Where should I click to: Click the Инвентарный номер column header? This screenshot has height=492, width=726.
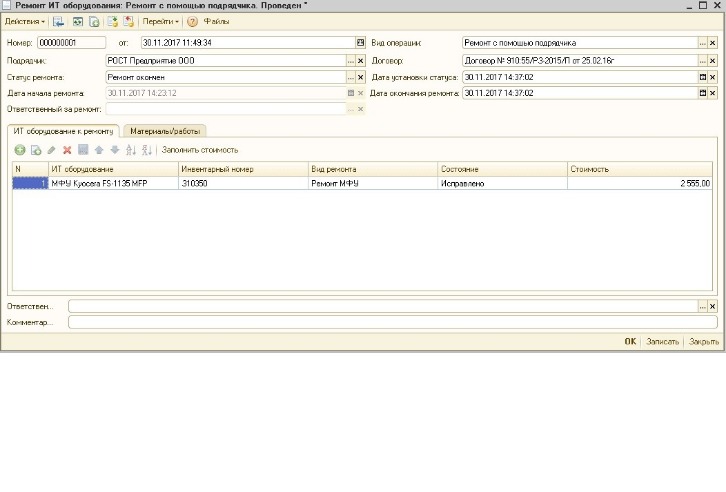[243, 169]
